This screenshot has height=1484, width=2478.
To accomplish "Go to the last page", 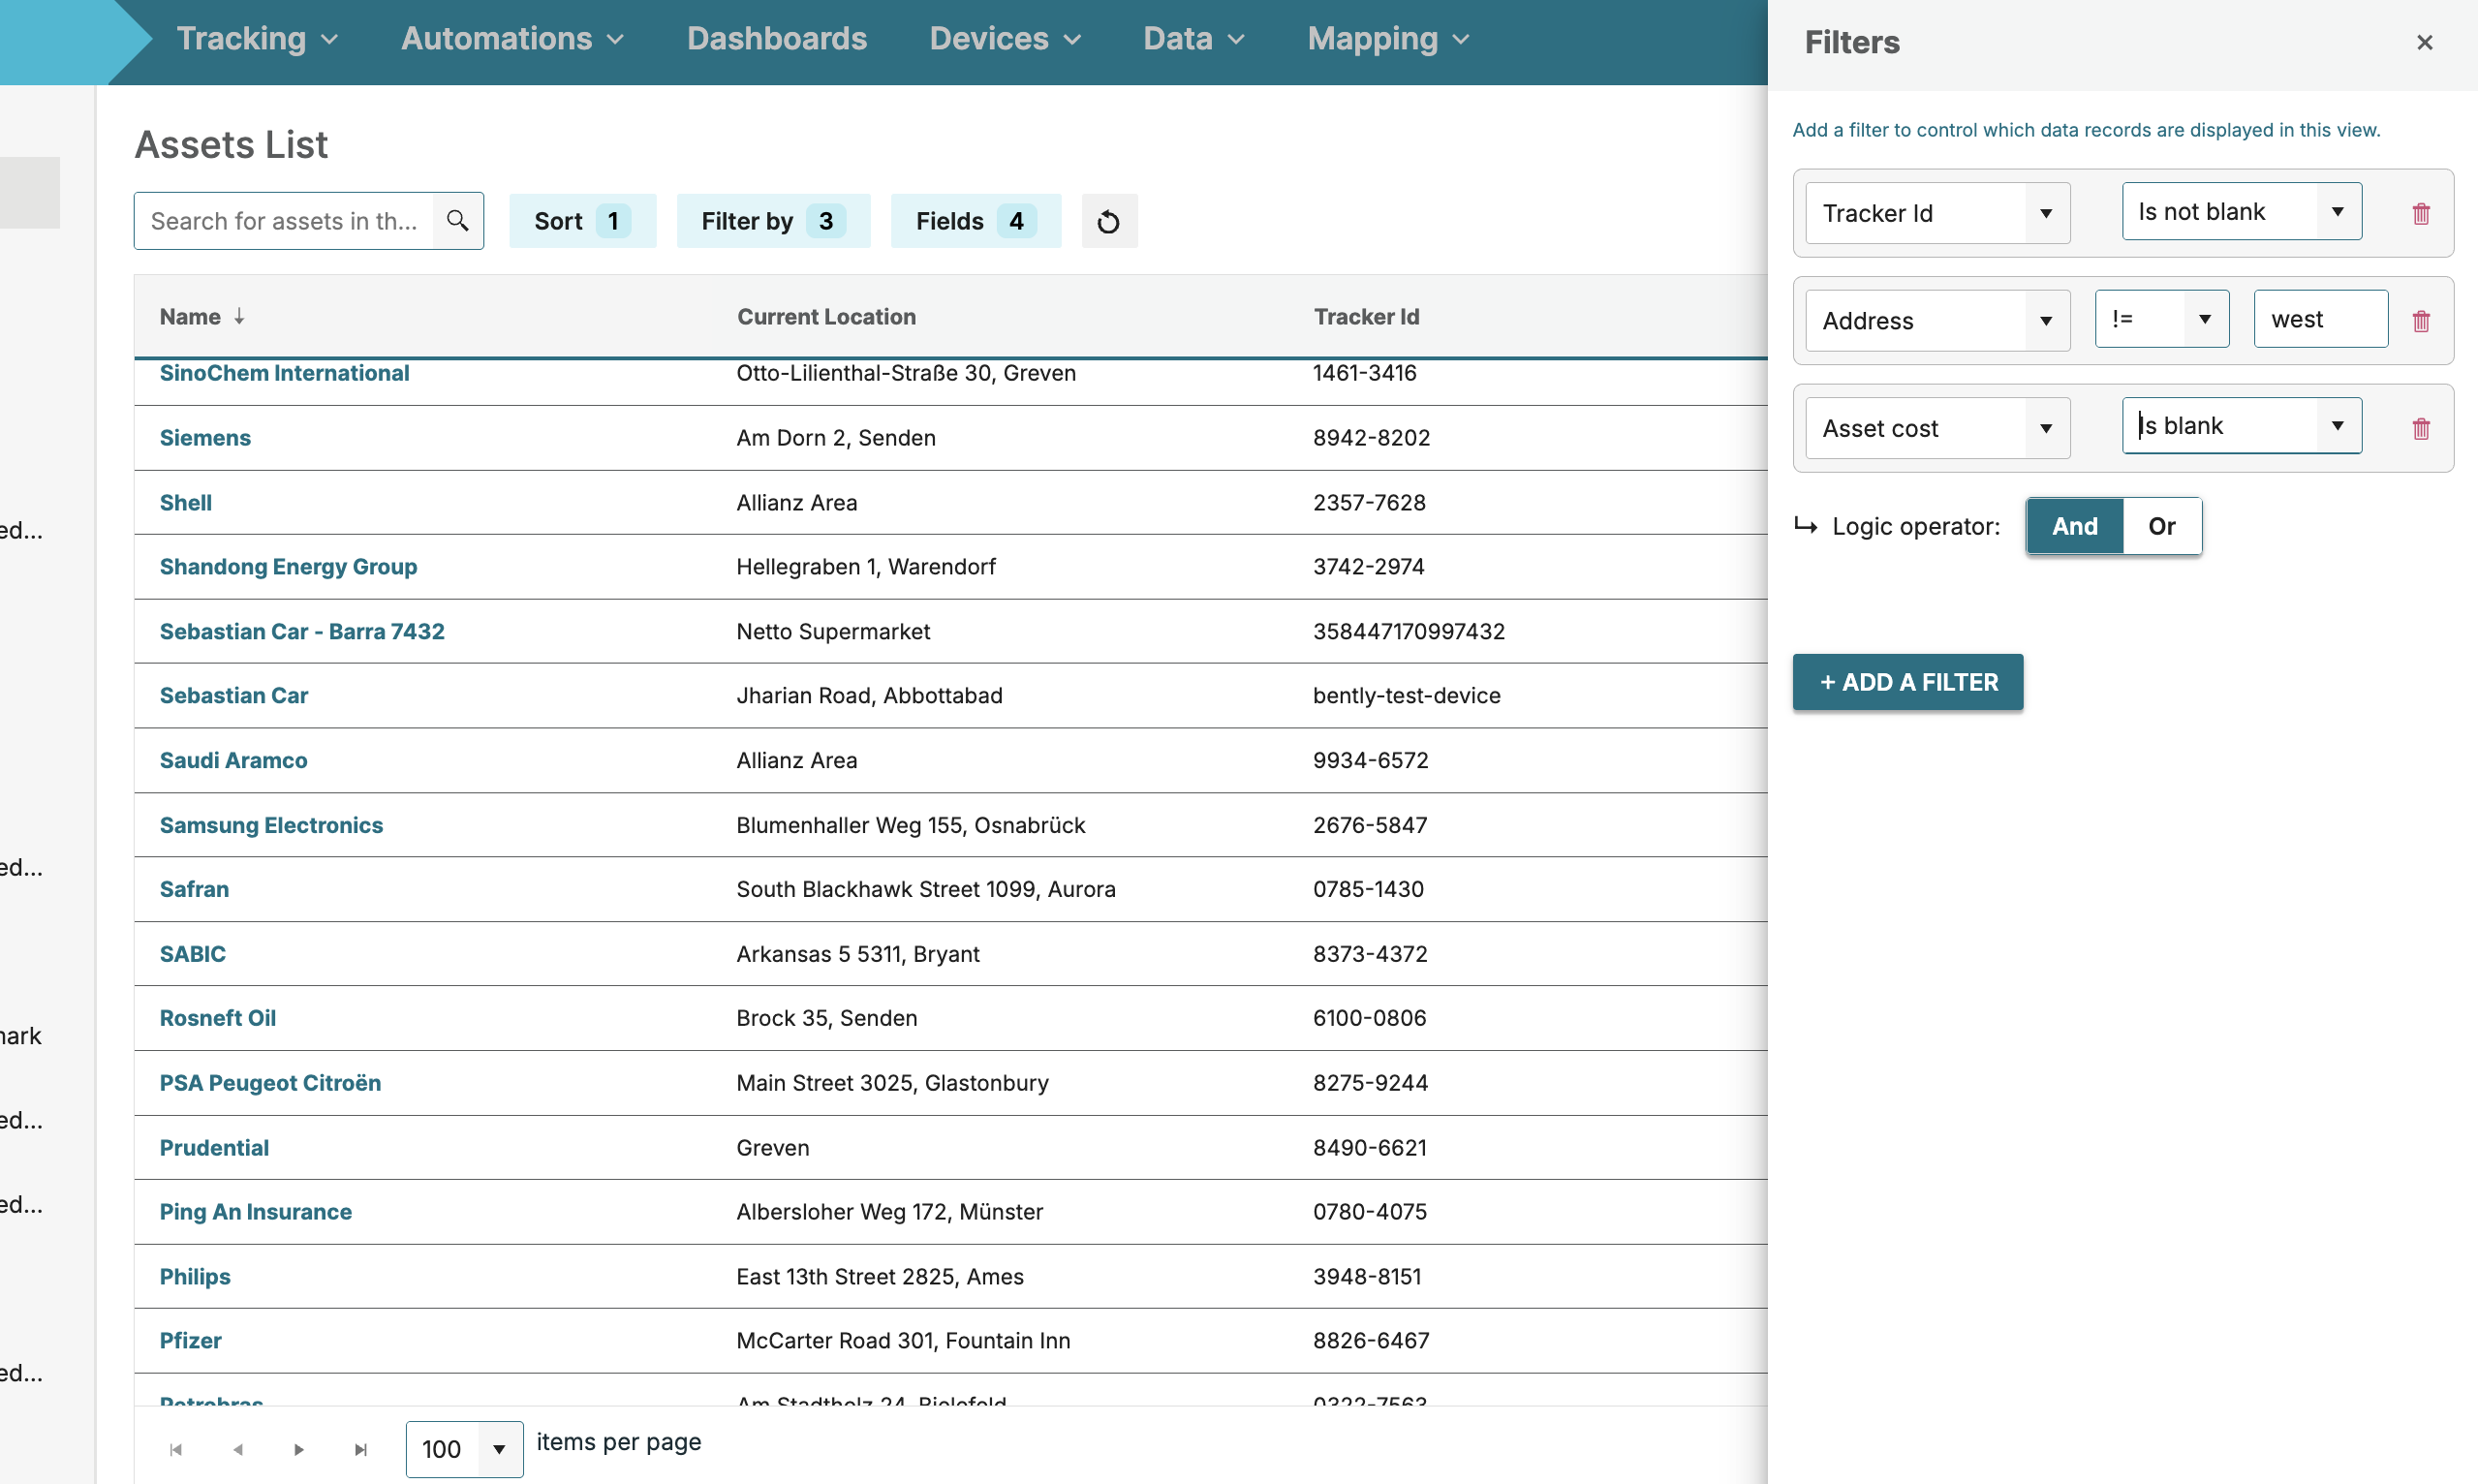I will (x=361, y=1449).
